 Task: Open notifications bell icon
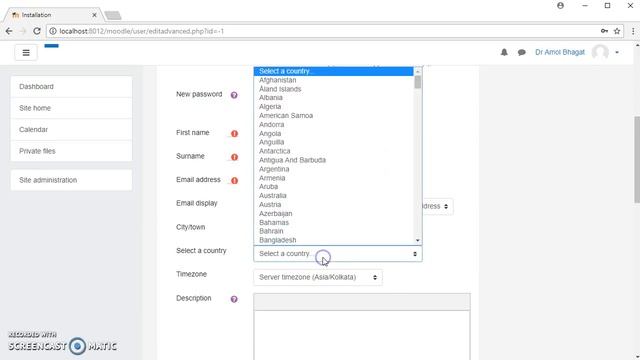(x=504, y=52)
